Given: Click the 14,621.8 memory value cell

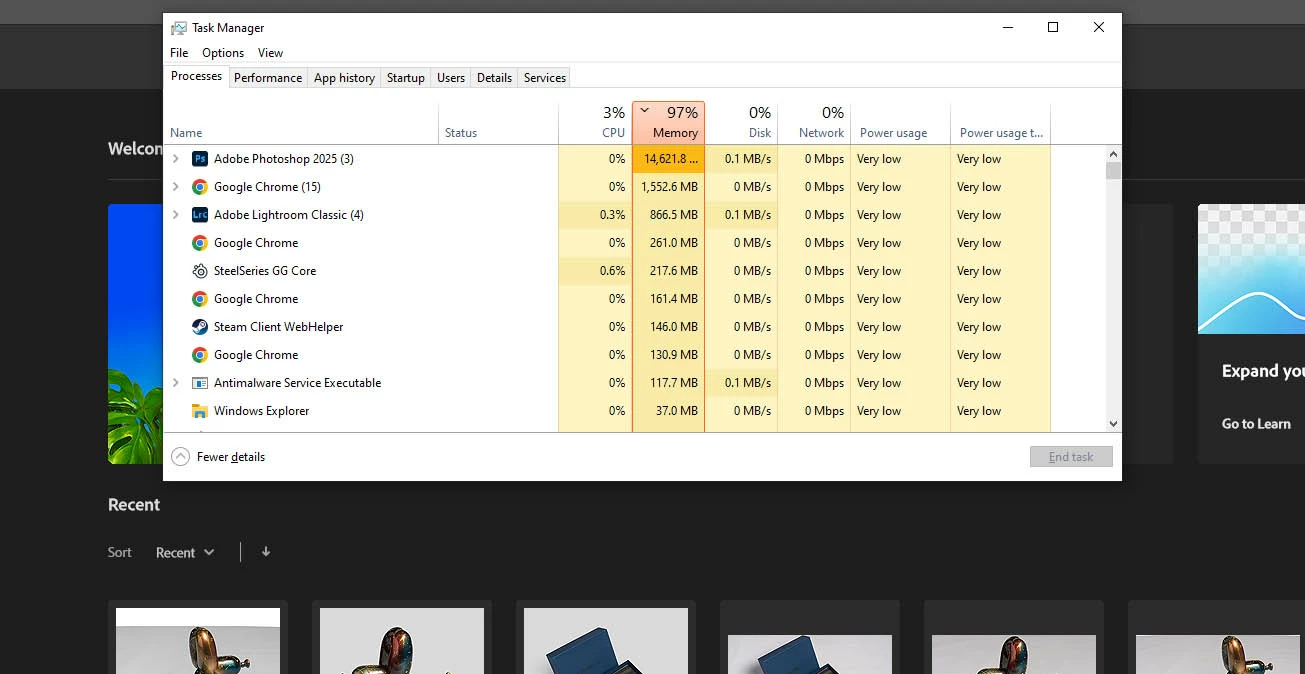Looking at the screenshot, I should click(x=668, y=159).
